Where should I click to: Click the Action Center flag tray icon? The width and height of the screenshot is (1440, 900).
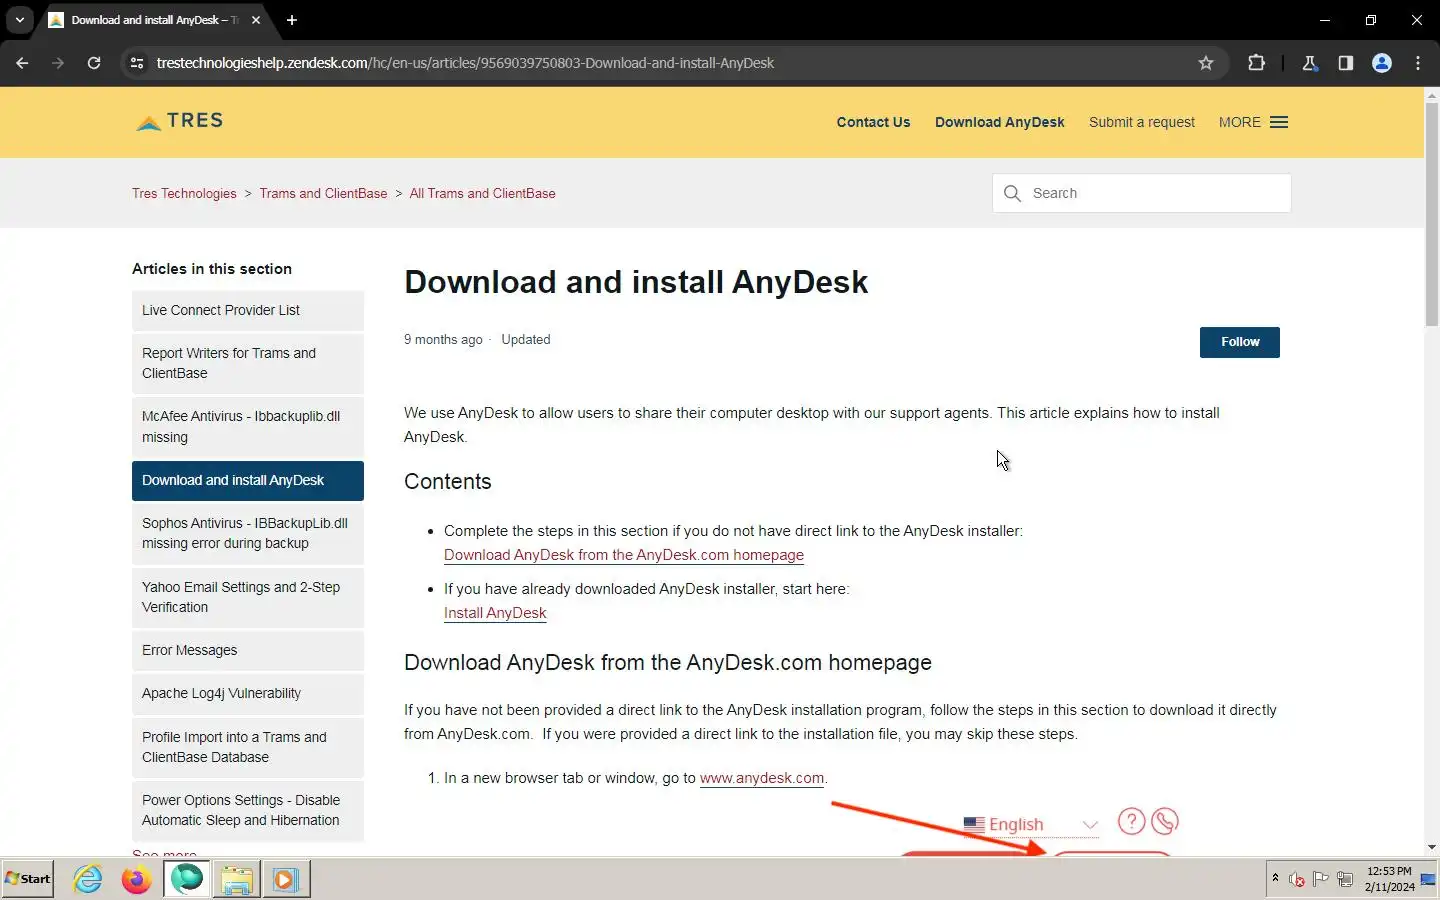click(1321, 880)
